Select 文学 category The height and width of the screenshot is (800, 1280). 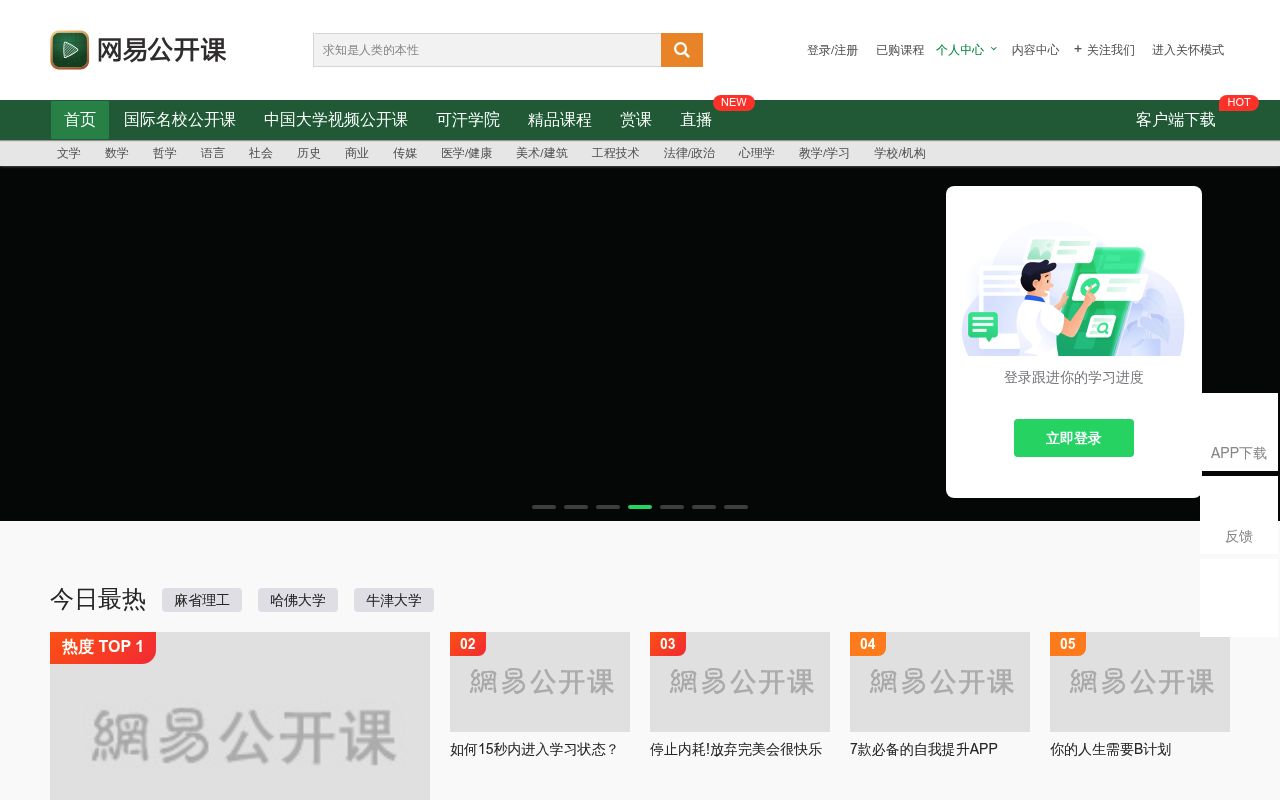(69, 153)
